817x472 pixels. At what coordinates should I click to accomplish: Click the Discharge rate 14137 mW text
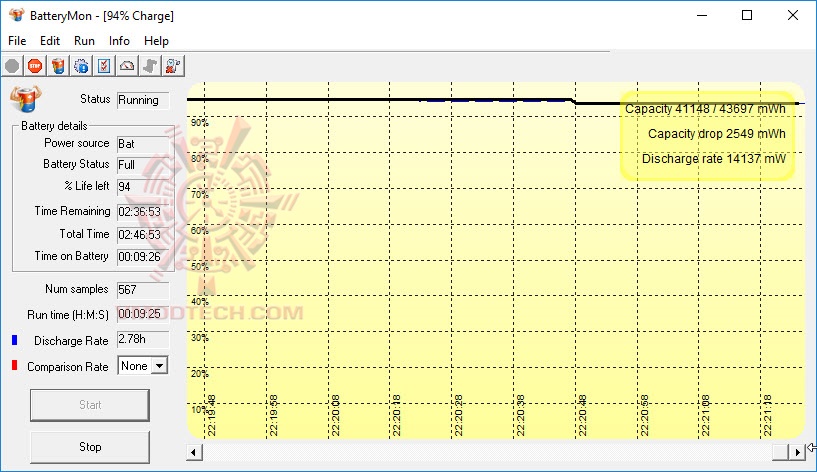713,159
